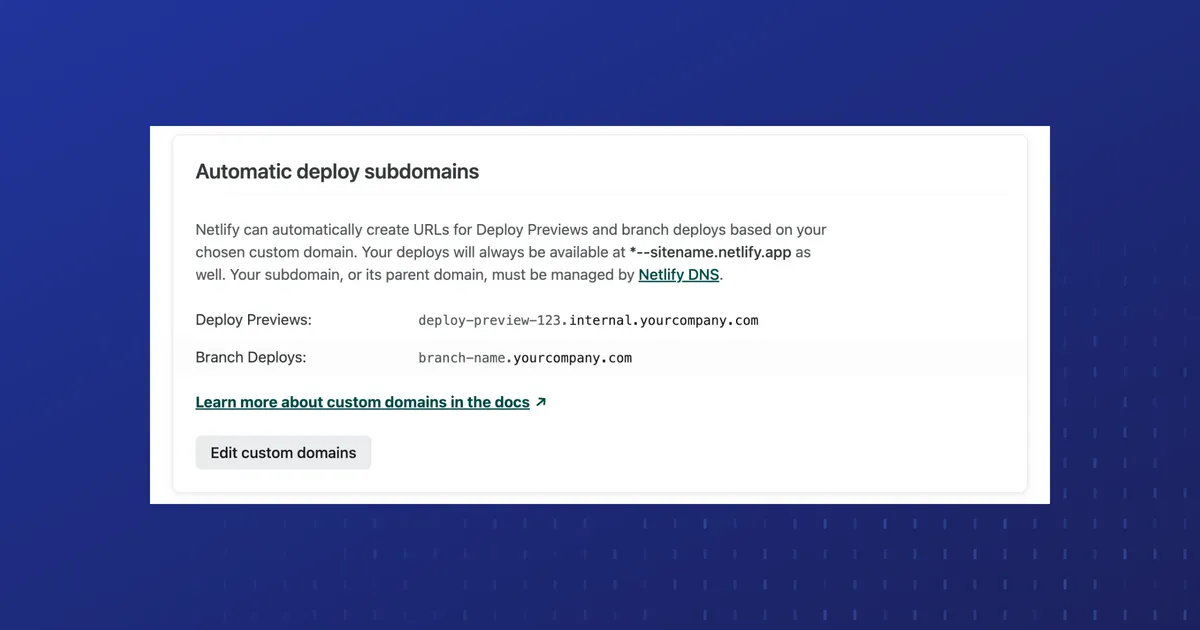Open the custom domains documentation link

(362, 401)
